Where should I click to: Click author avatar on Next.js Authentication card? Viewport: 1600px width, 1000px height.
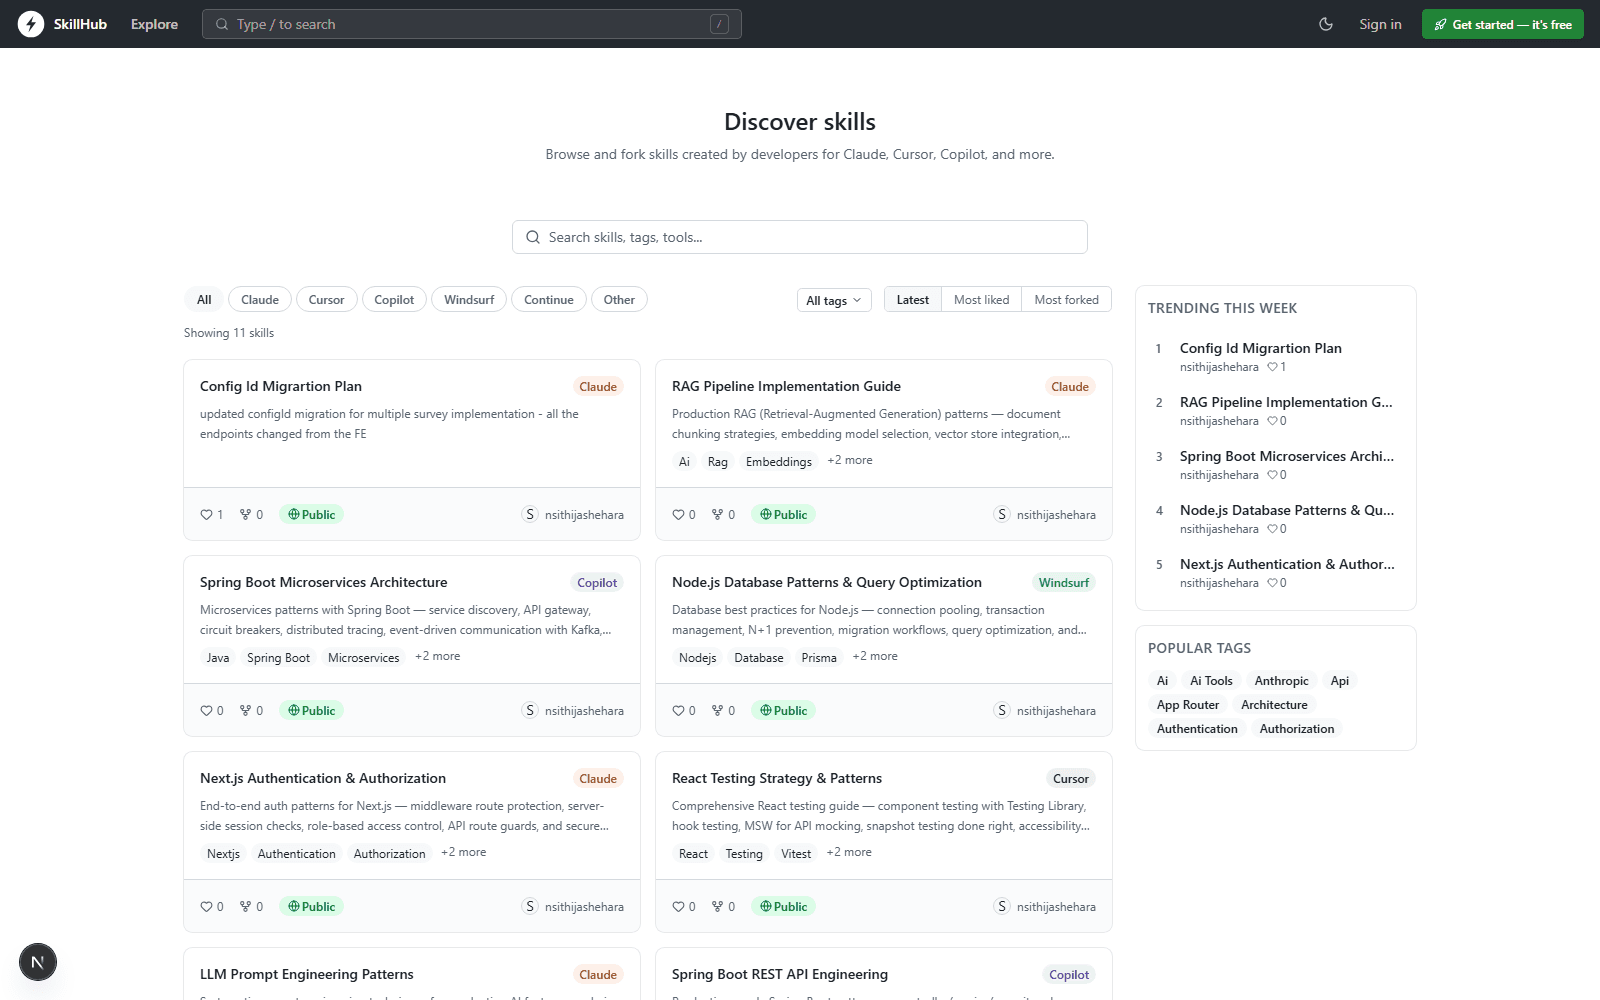point(530,906)
